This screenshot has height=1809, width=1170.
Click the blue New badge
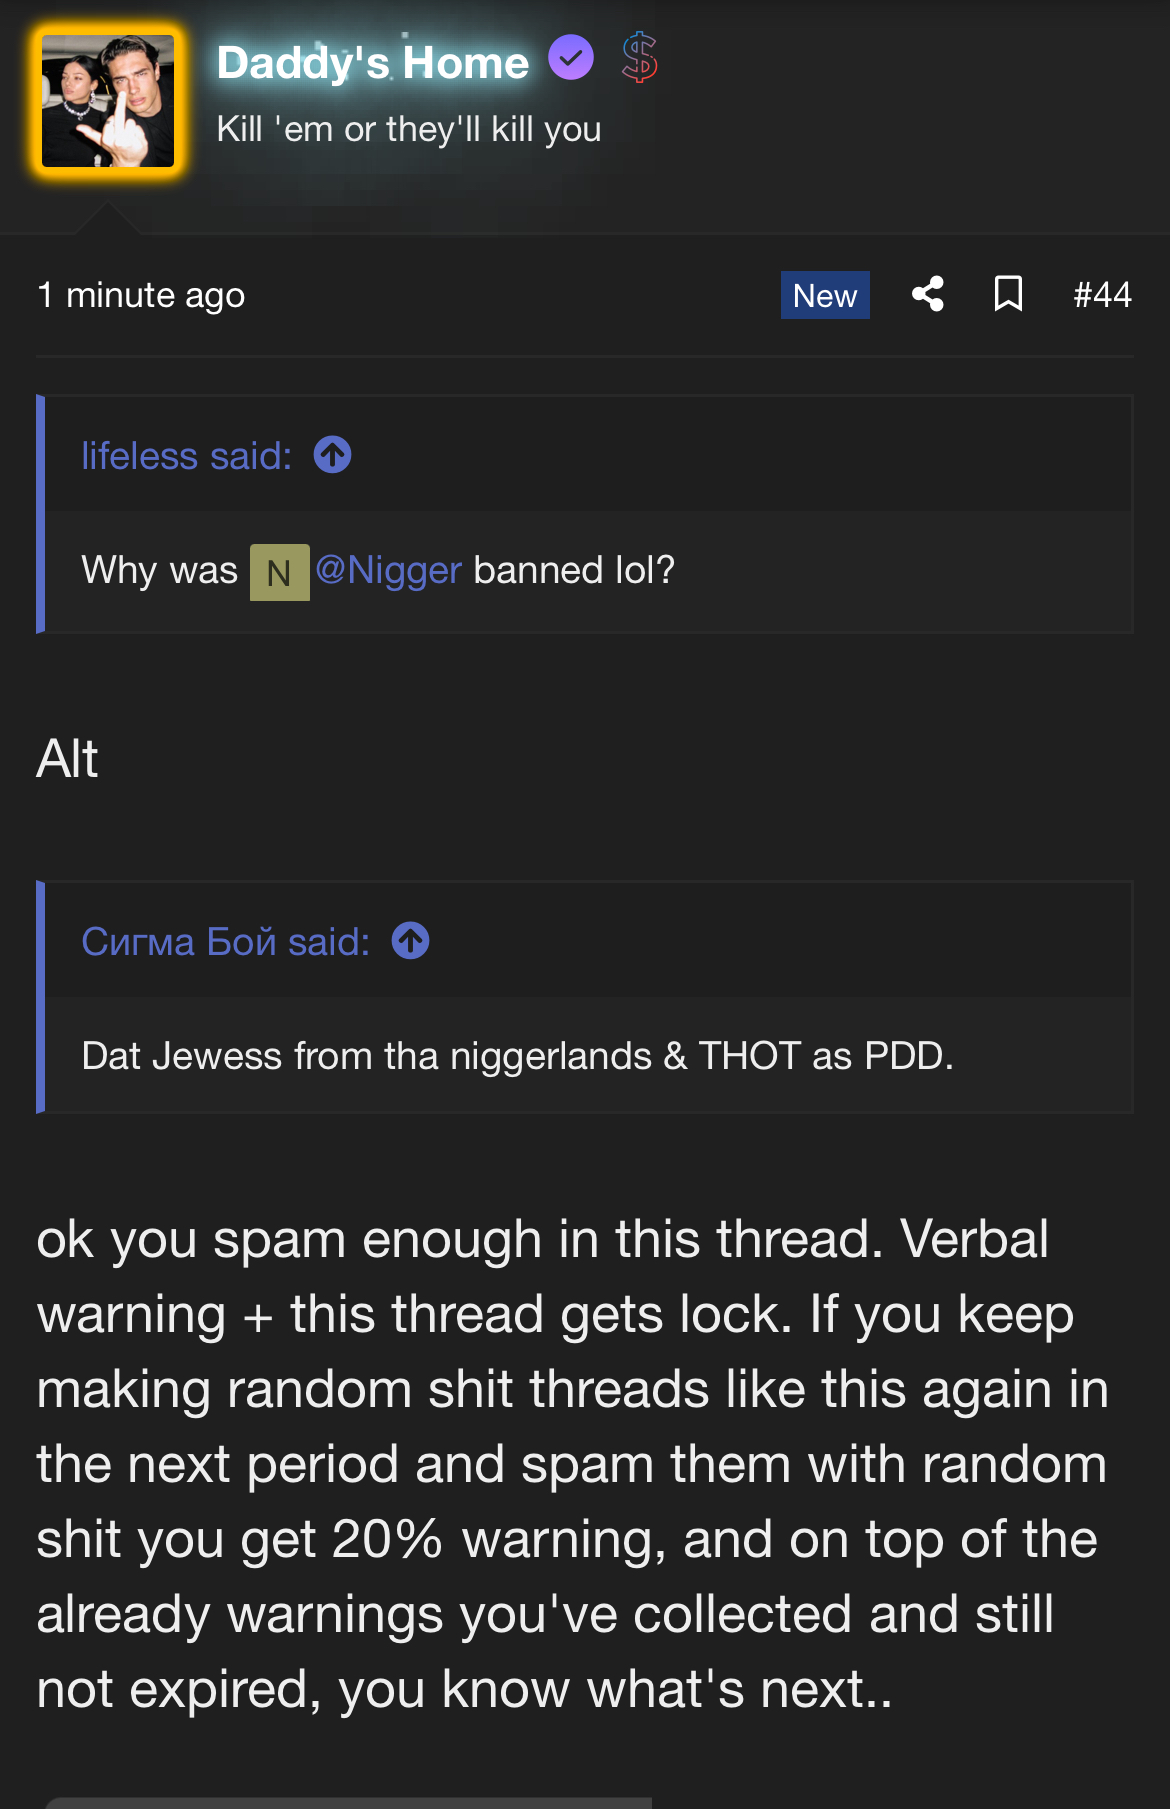(x=825, y=295)
